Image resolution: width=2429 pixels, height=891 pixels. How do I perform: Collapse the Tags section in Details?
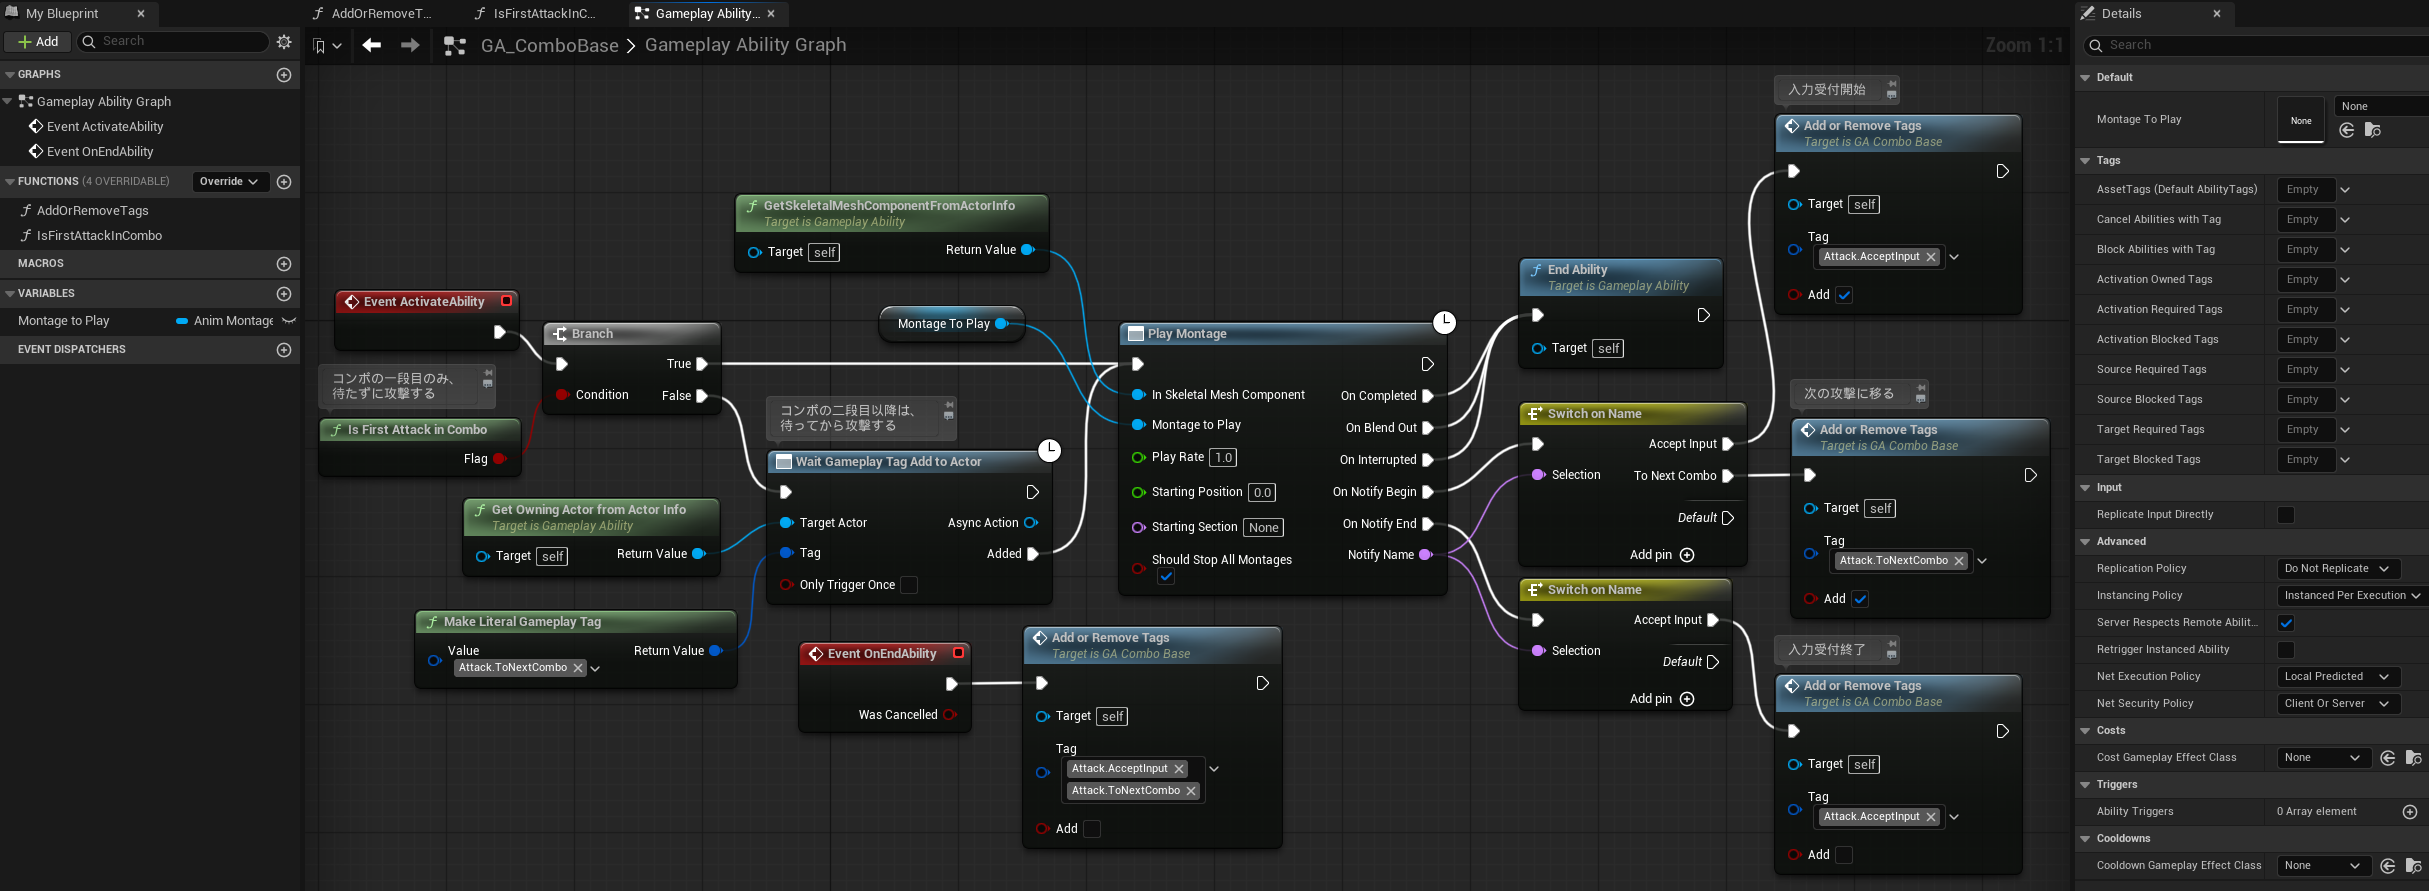(x=2085, y=161)
